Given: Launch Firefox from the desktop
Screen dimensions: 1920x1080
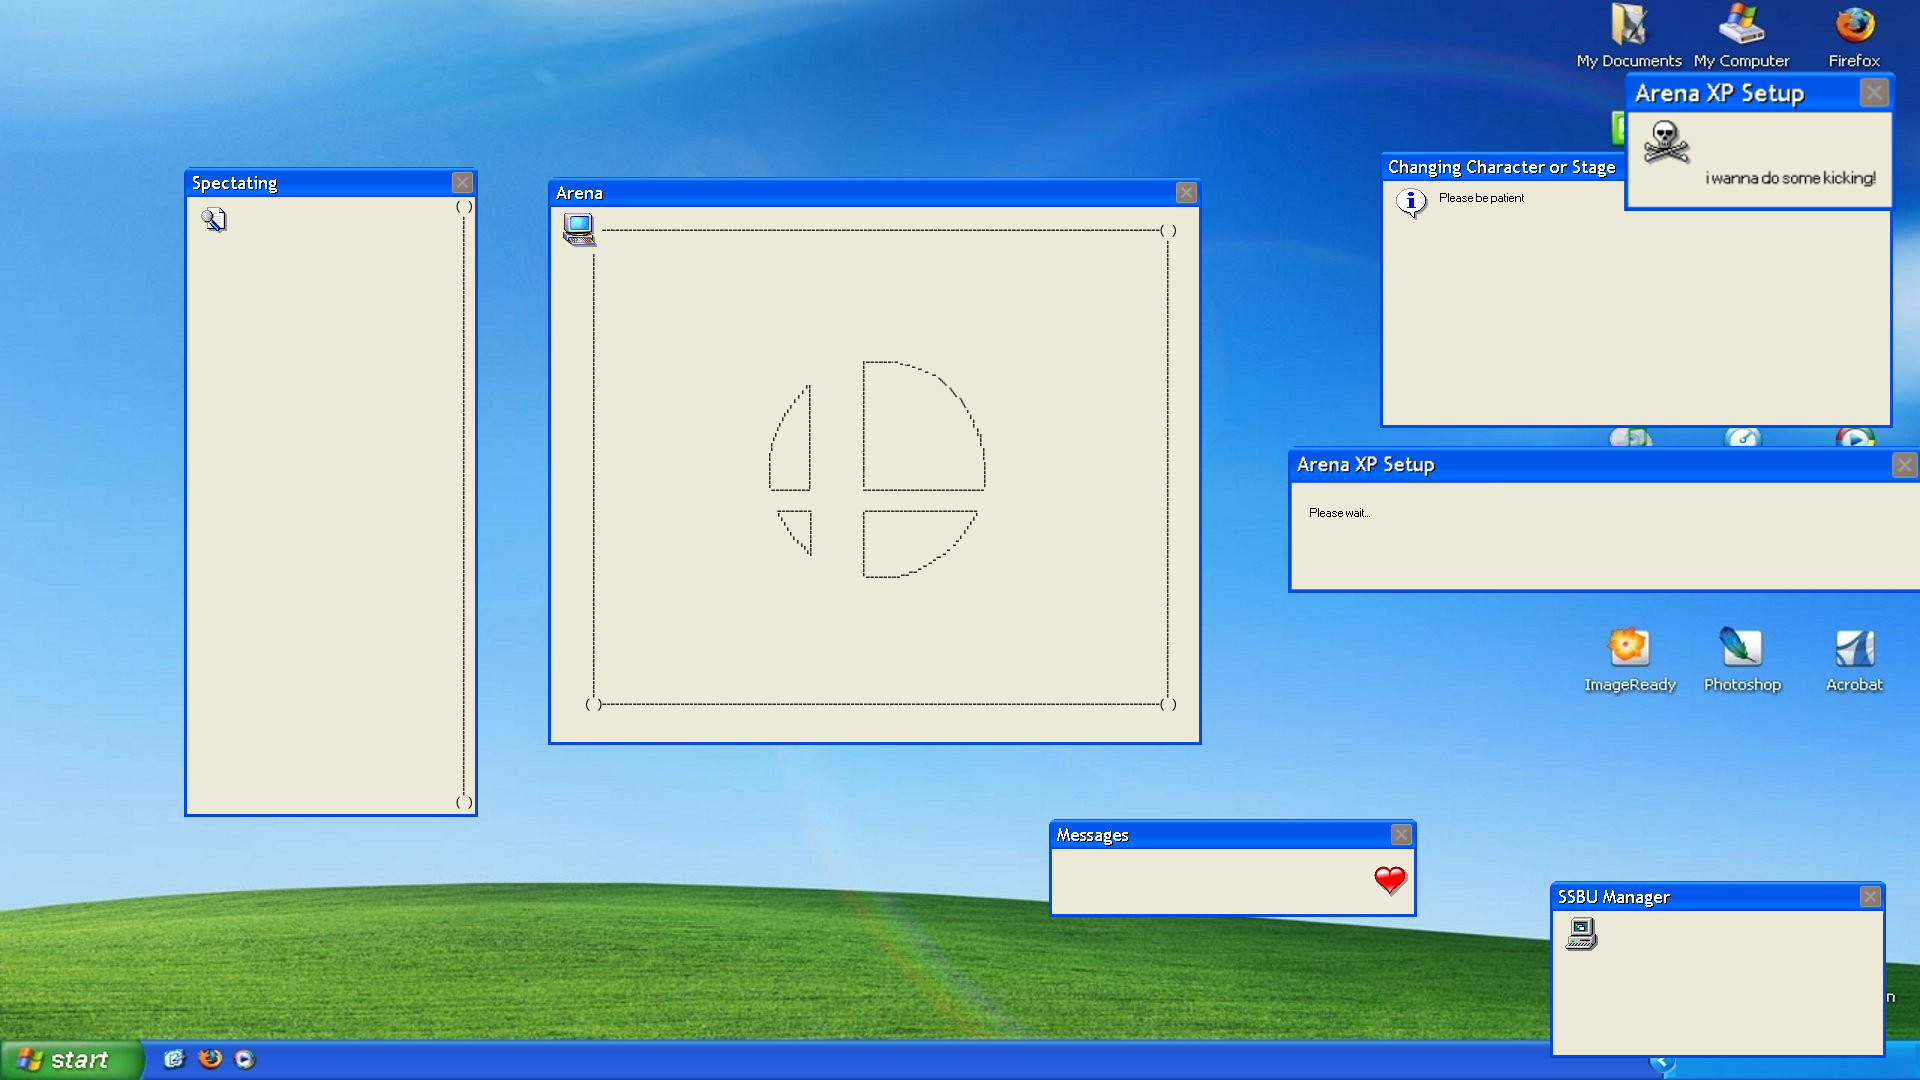Looking at the screenshot, I should [x=1853, y=25].
